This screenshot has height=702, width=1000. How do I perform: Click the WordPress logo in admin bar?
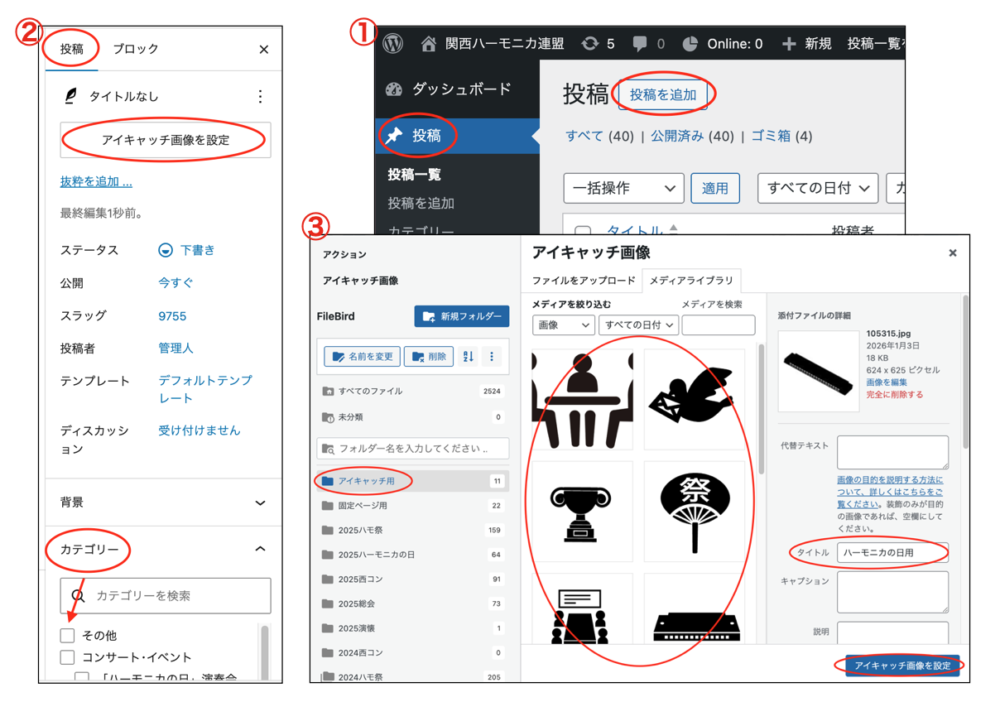(x=393, y=43)
